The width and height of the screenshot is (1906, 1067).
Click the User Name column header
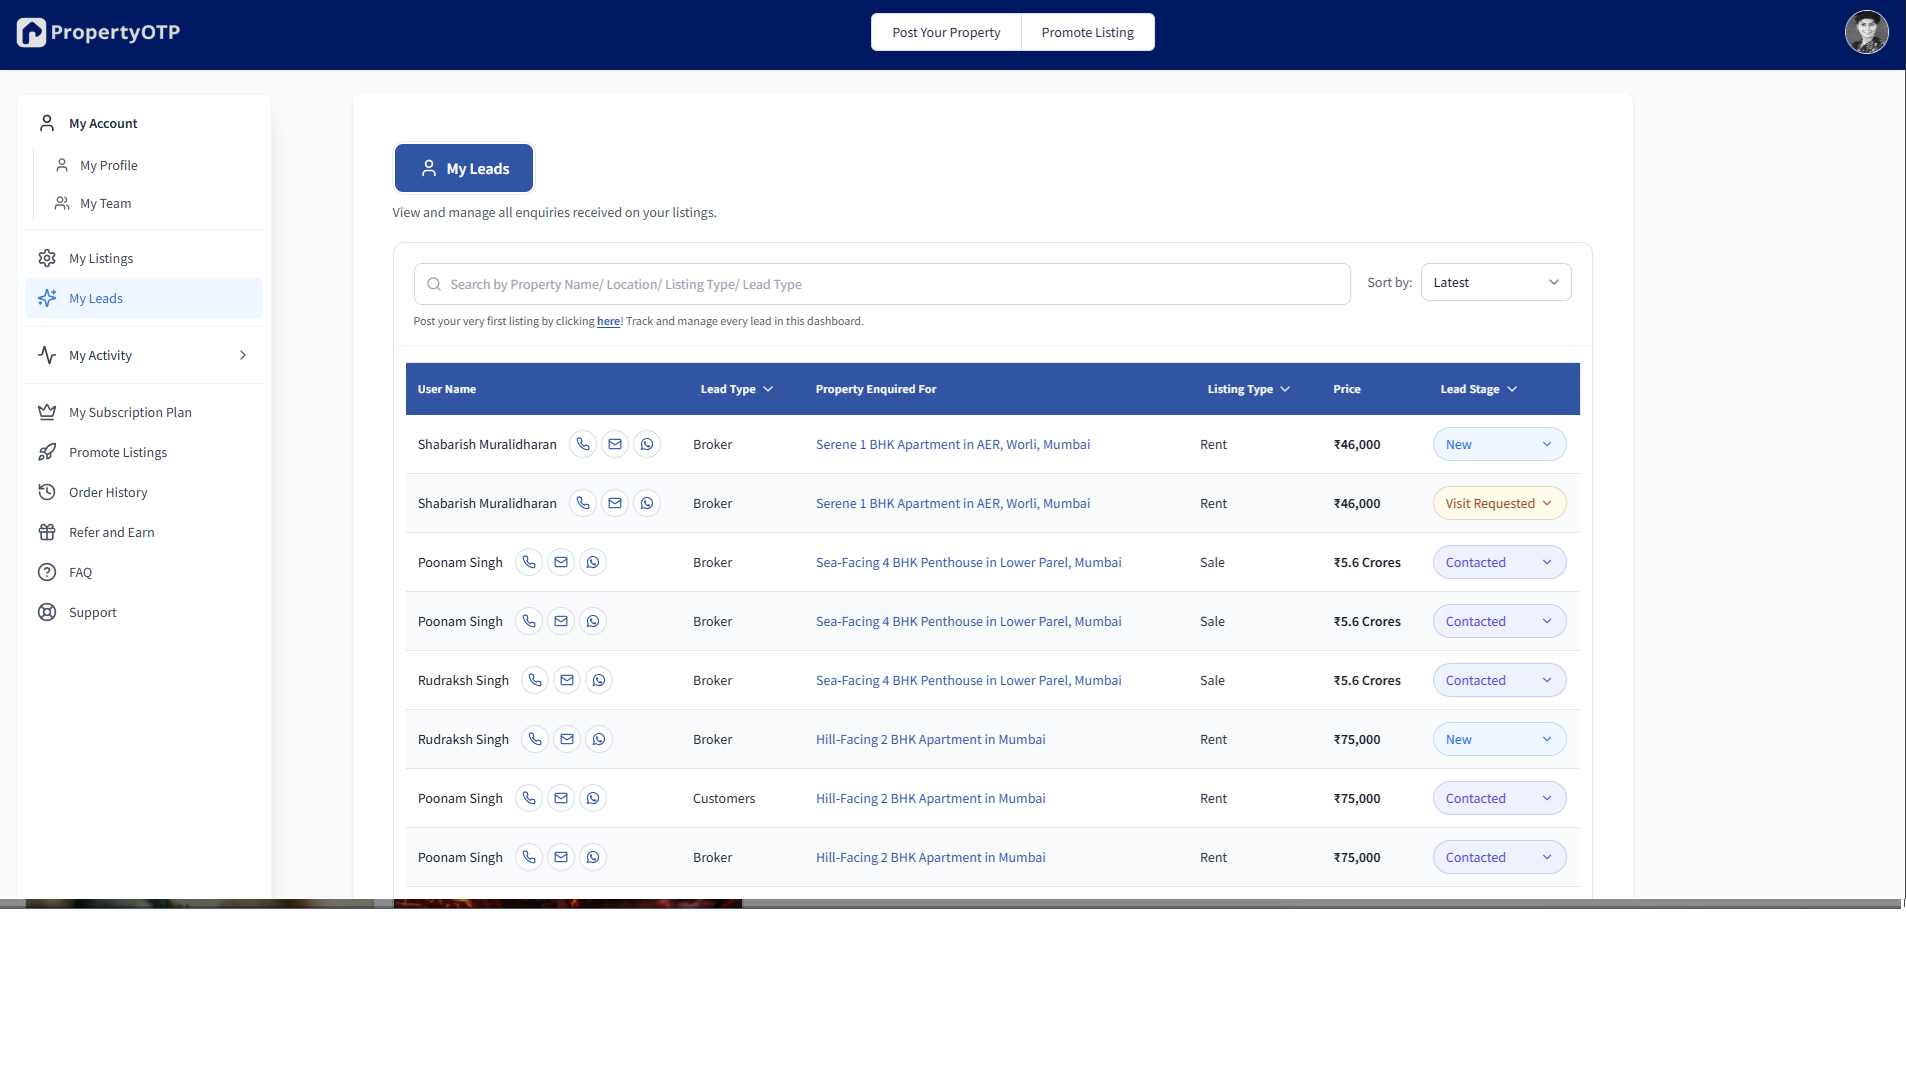pos(447,389)
